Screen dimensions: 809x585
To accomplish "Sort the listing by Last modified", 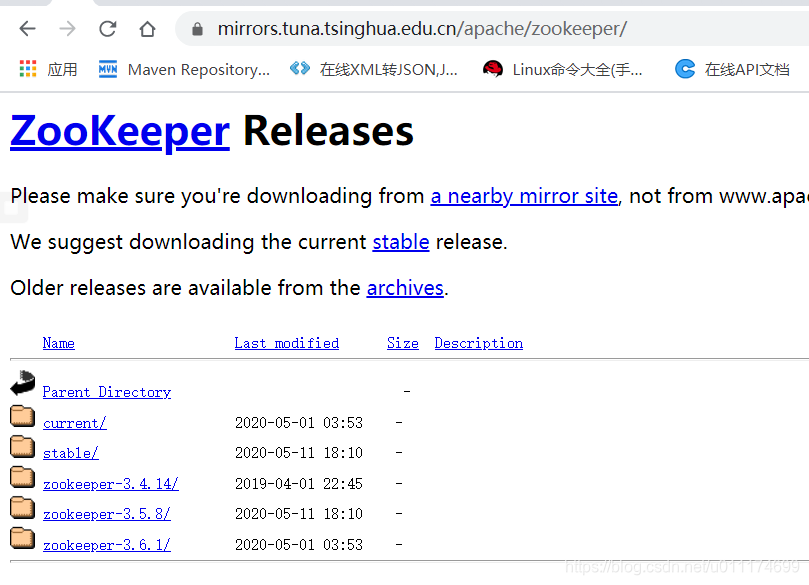I will point(286,343).
